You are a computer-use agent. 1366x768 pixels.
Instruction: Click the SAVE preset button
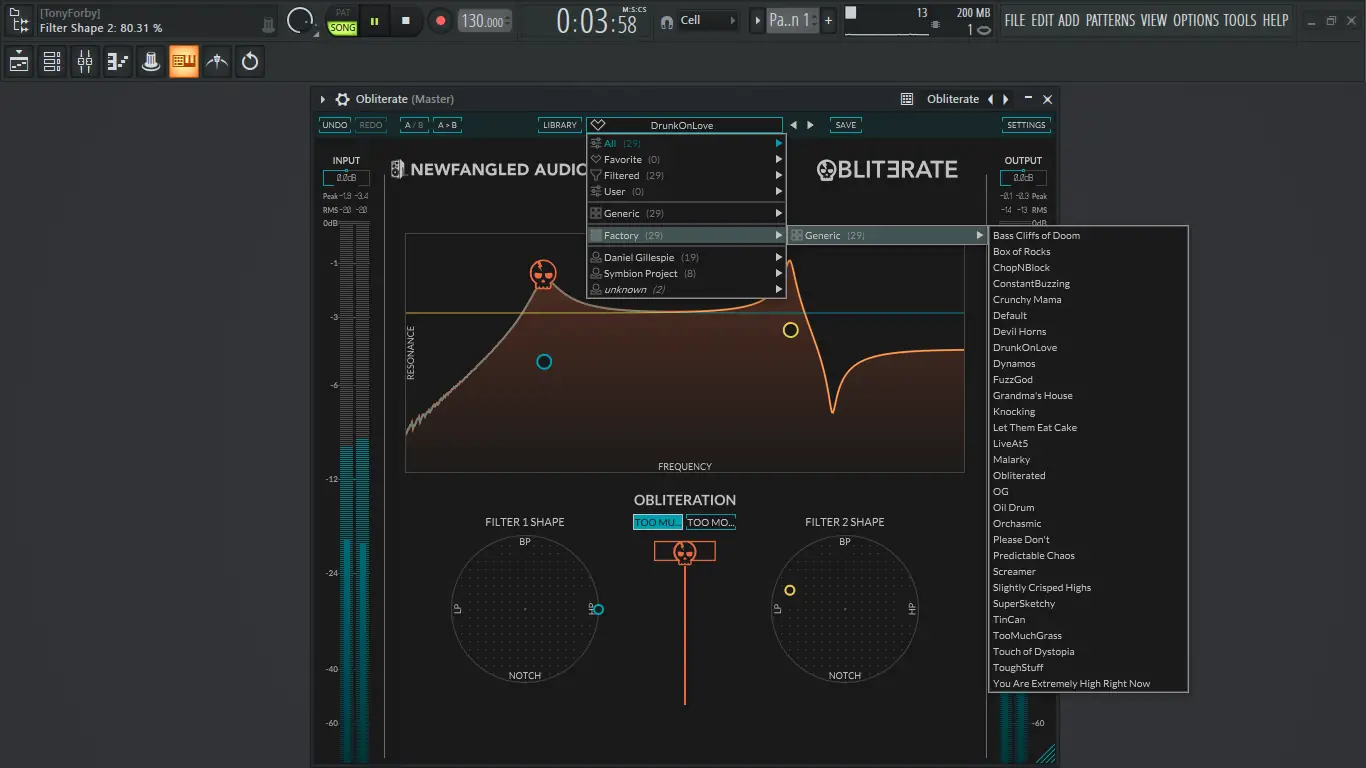(846, 125)
